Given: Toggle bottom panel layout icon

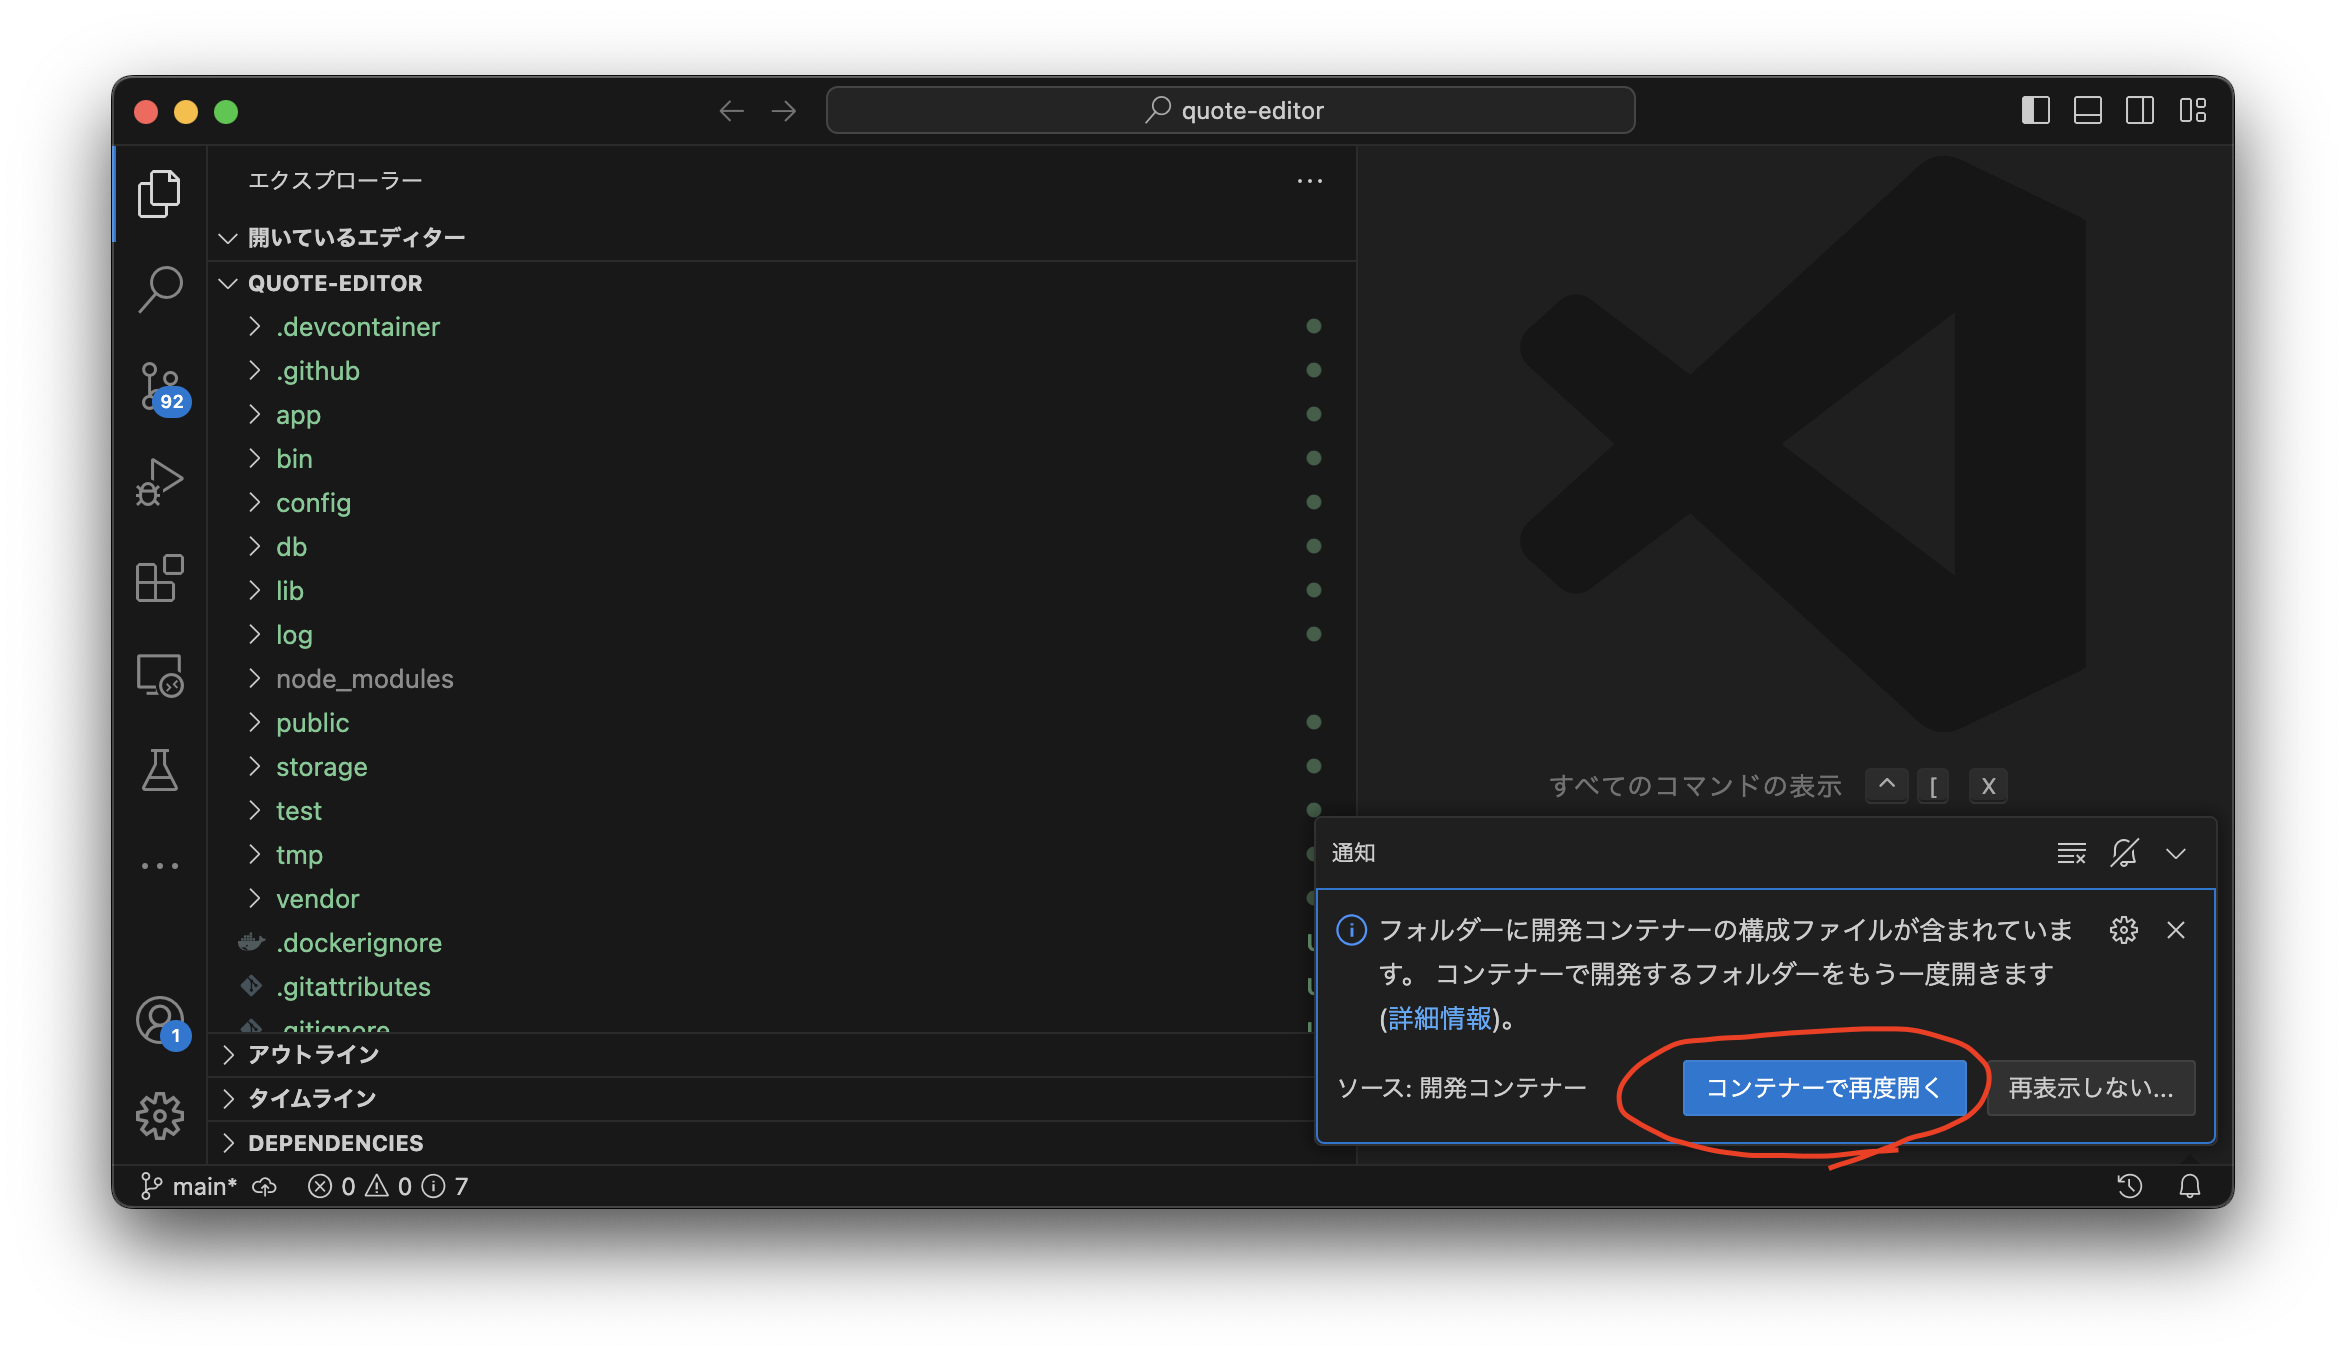Looking at the screenshot, I should click(2087, 111).
